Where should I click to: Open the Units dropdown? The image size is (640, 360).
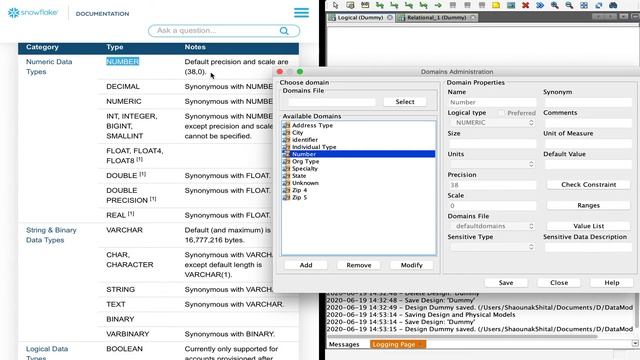[492, 164]
